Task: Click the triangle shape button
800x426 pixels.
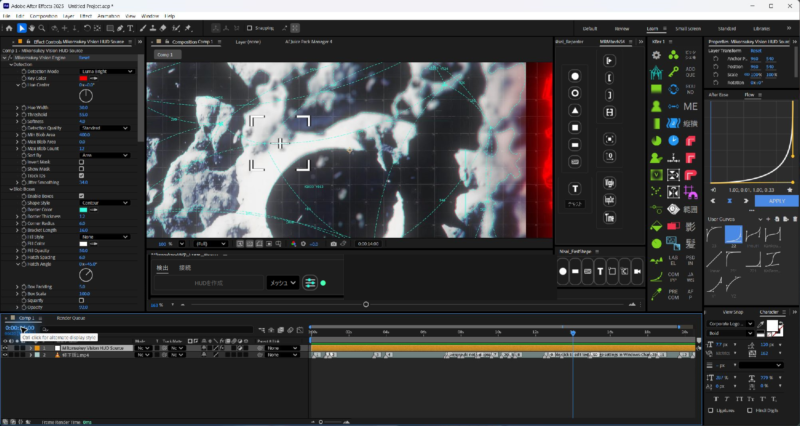Action: coord(575,110)
